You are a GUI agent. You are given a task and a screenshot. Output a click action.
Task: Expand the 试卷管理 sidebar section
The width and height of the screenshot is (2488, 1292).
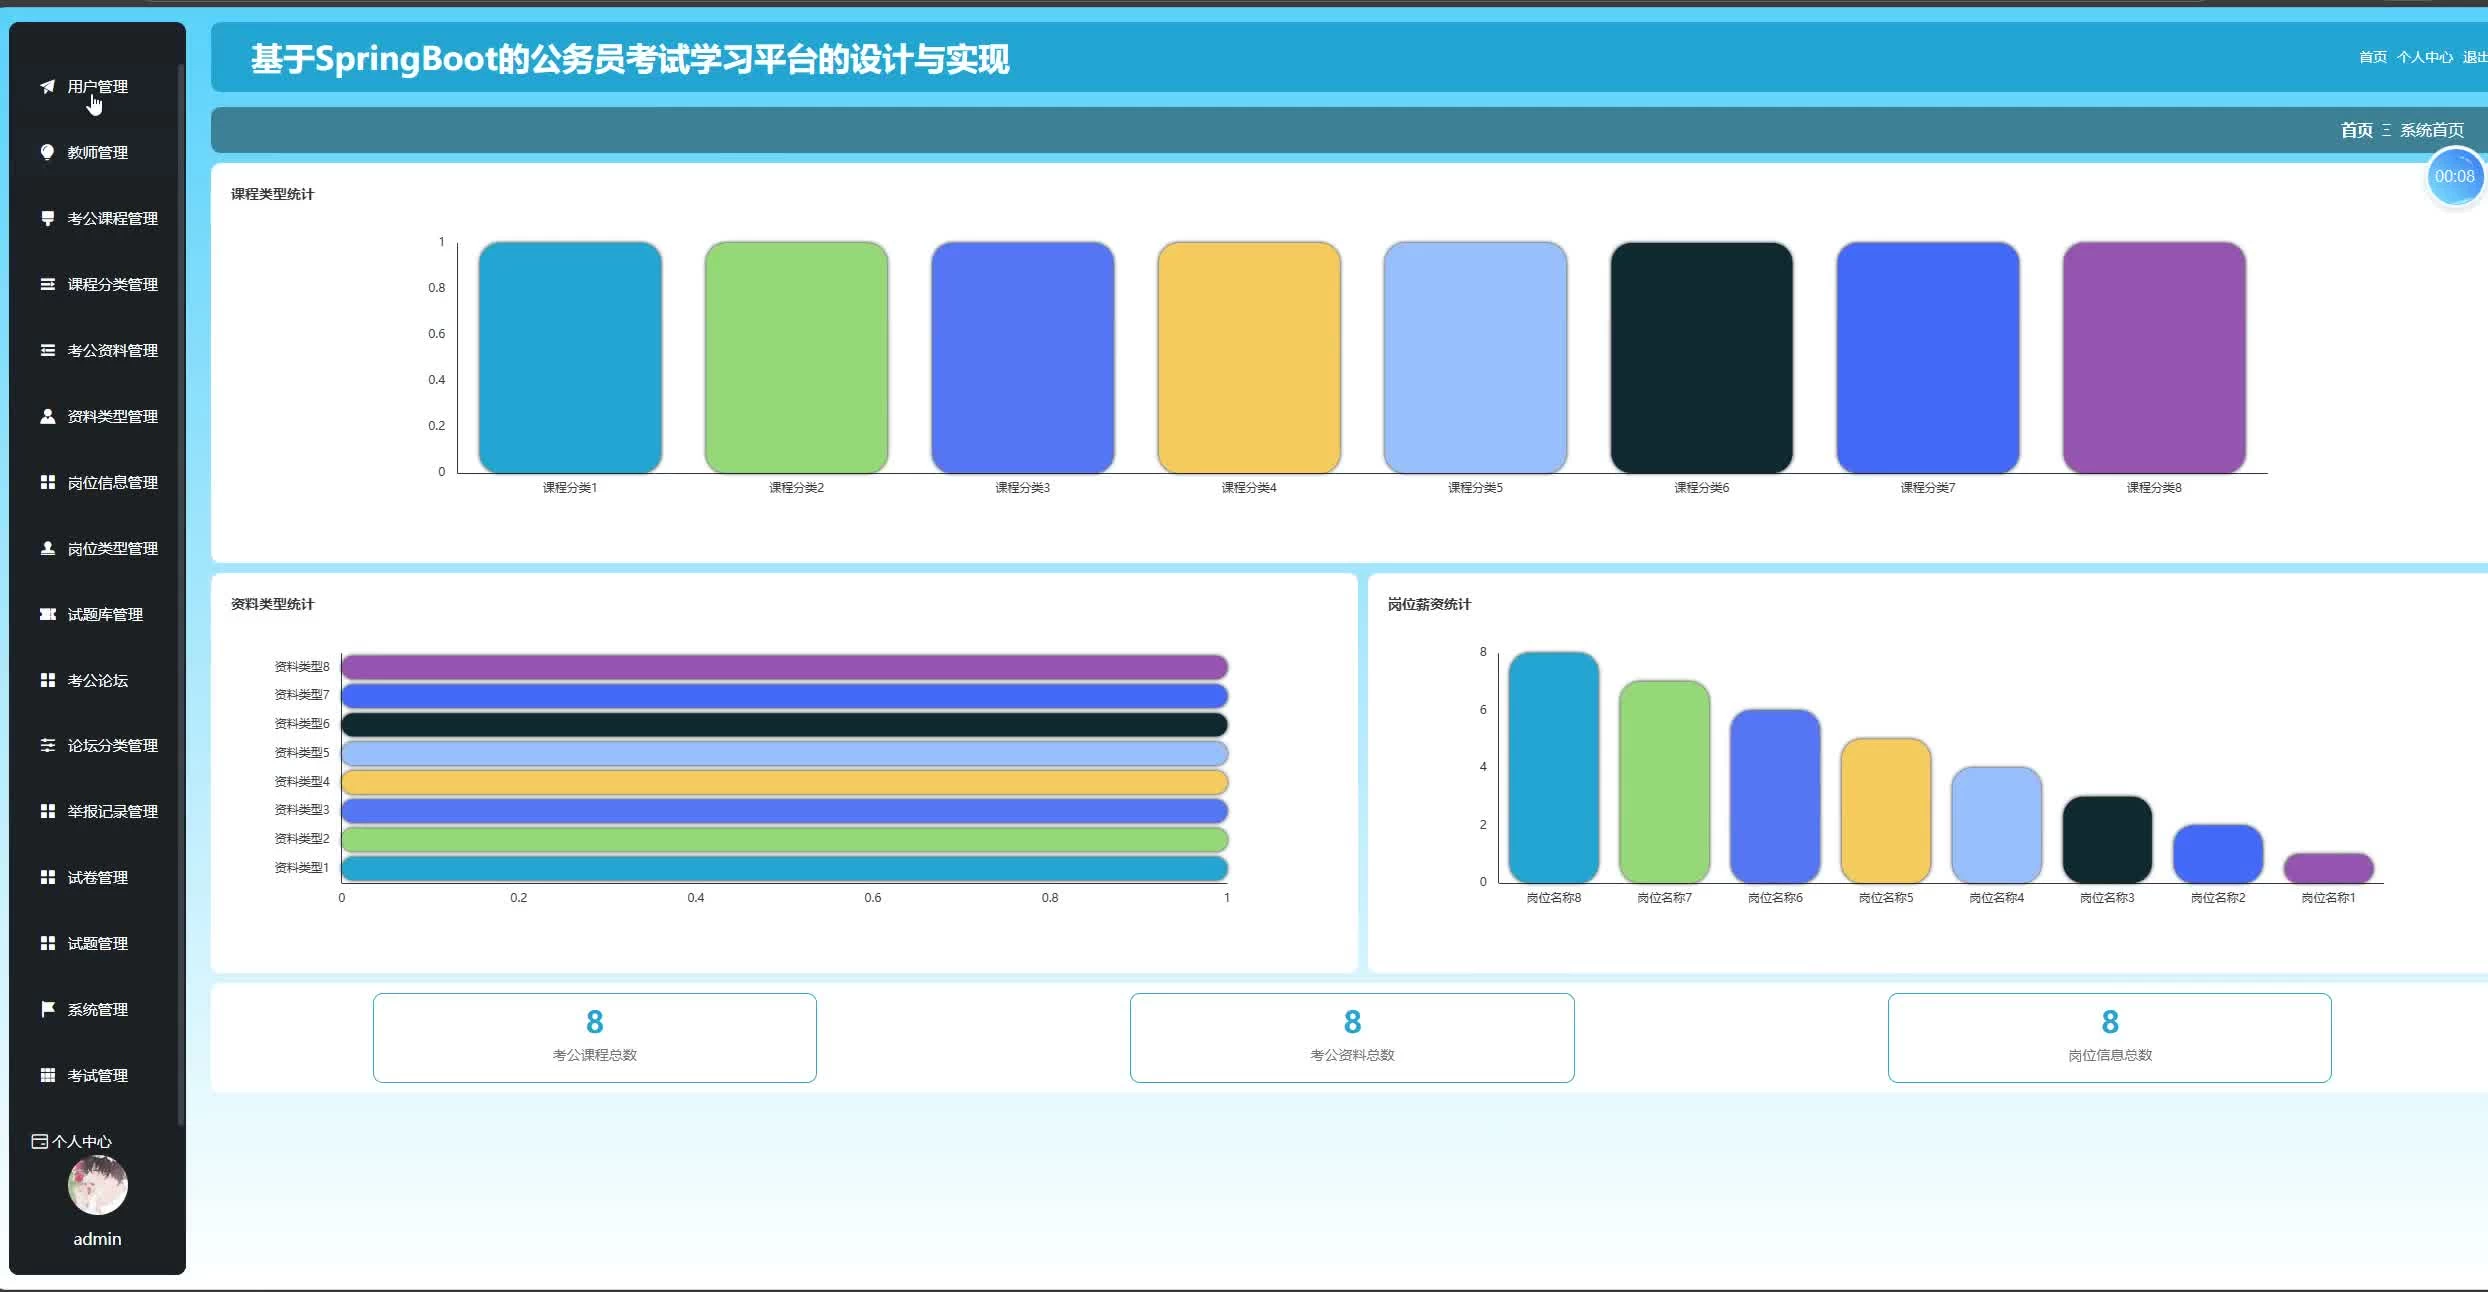[97, 878]
